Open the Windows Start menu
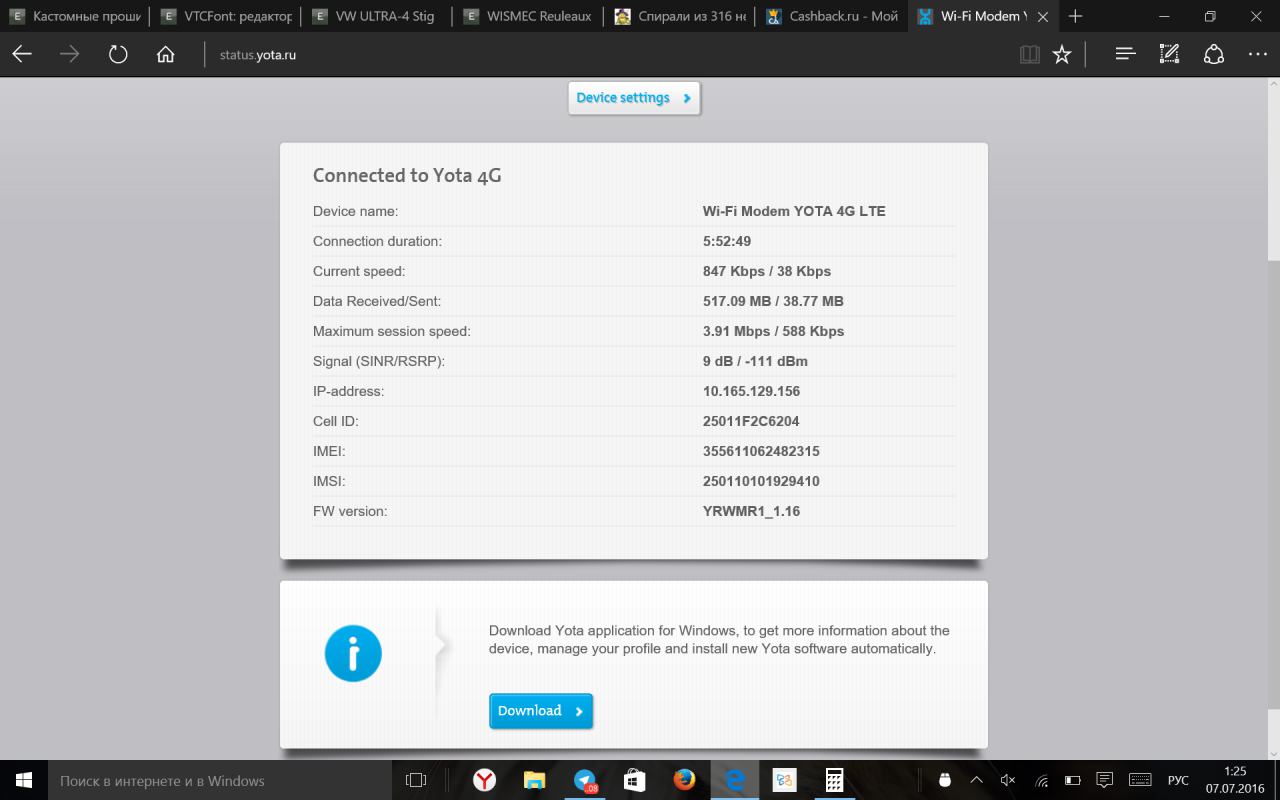The width and height of the screenshot is (1280, 800). (x=24, y=780)
